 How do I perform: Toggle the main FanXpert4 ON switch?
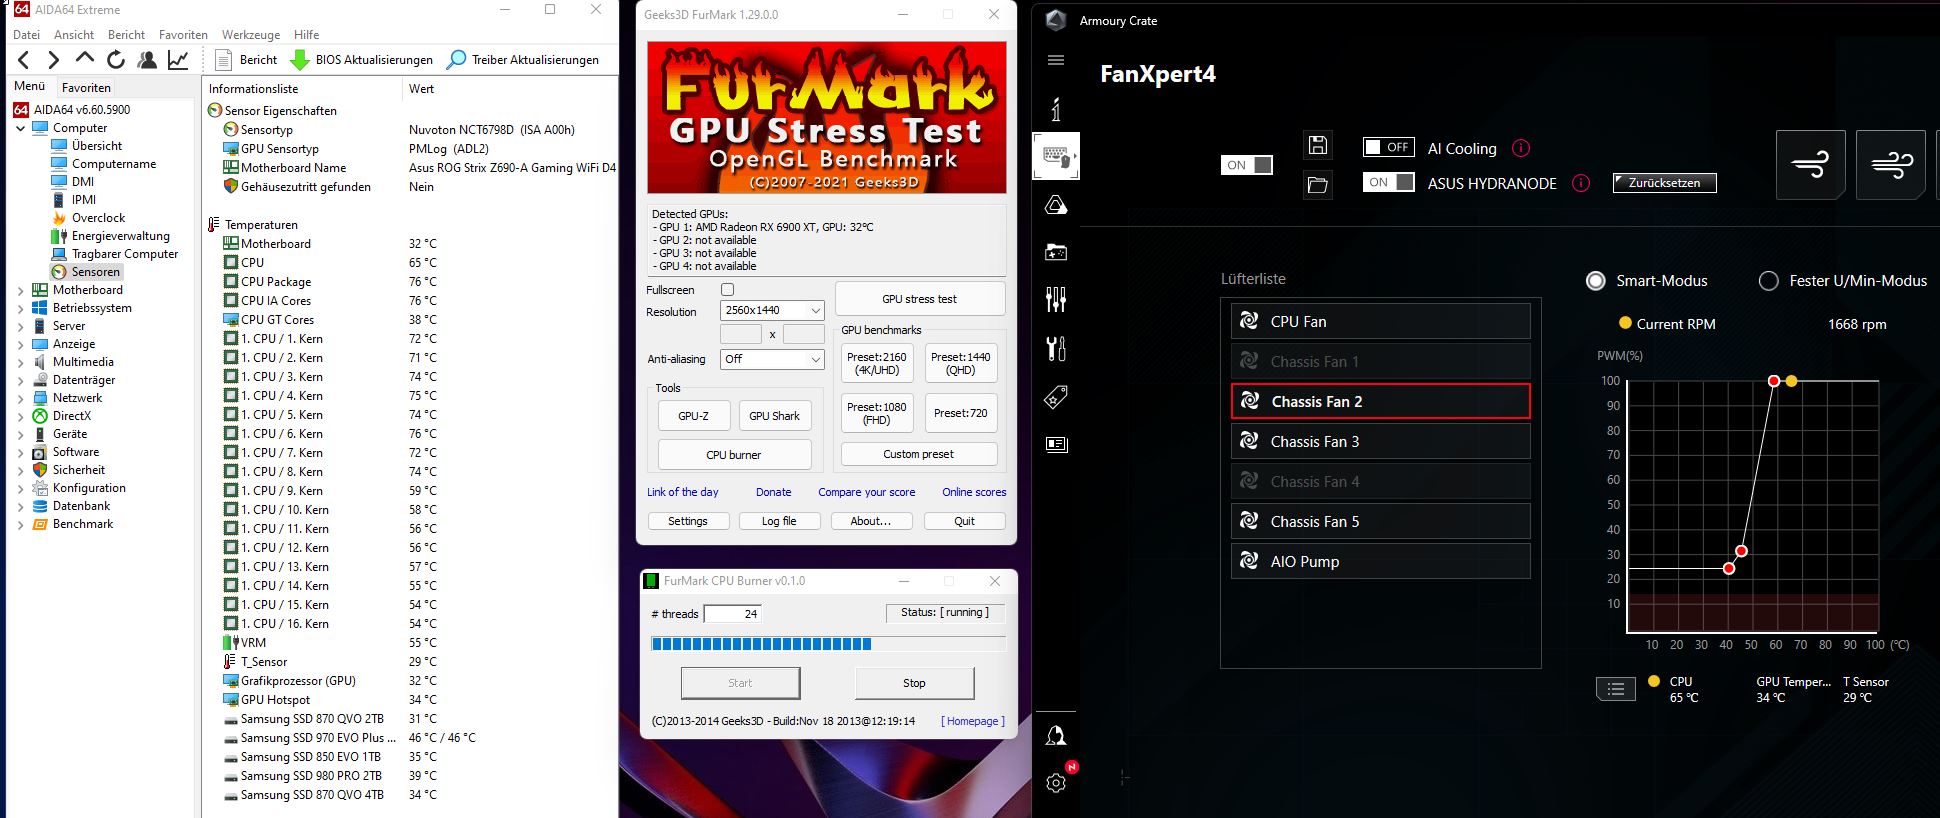pyautogui.click(x=1247, y=165)
